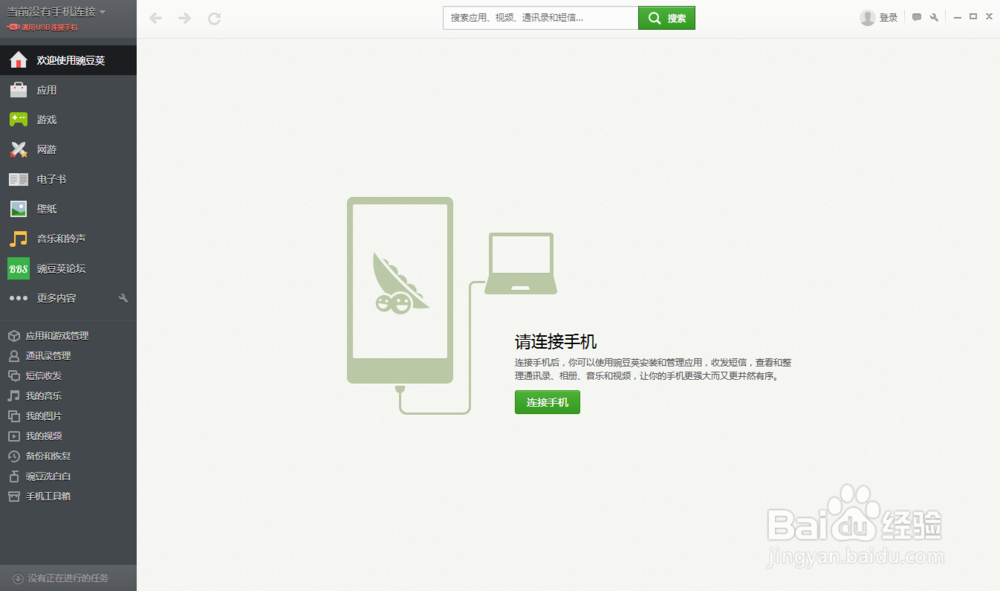The image size is (1000, 591).
Task: Focus the search input field
Action: click(540, 18)
